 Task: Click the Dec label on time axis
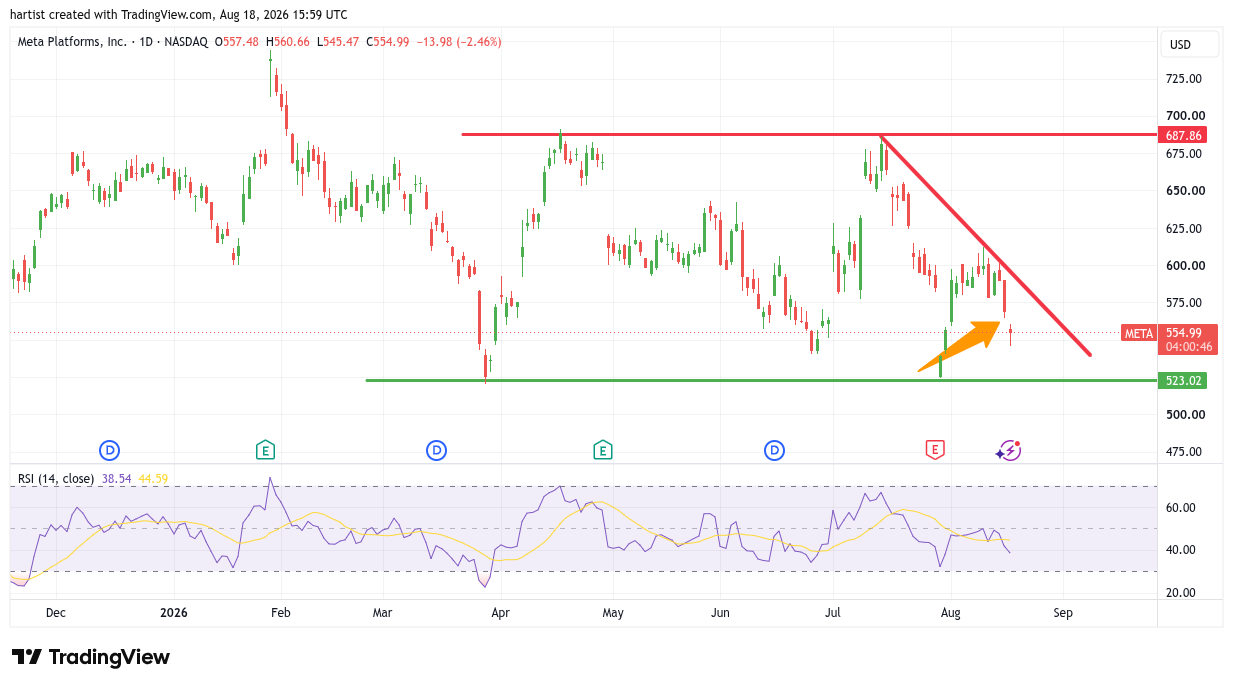click(56, 613)
